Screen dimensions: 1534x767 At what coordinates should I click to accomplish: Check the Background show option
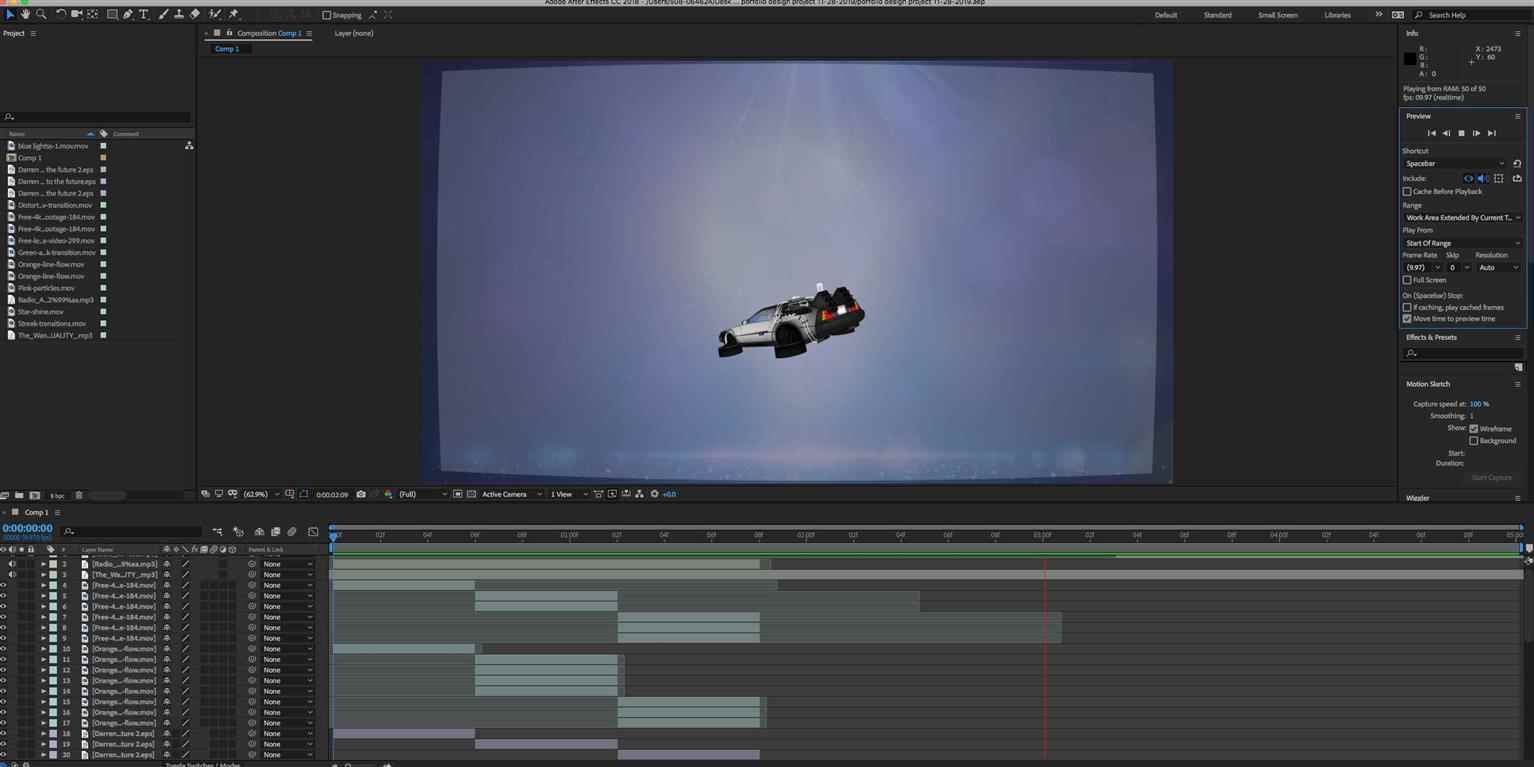[x=1474, y=441]
